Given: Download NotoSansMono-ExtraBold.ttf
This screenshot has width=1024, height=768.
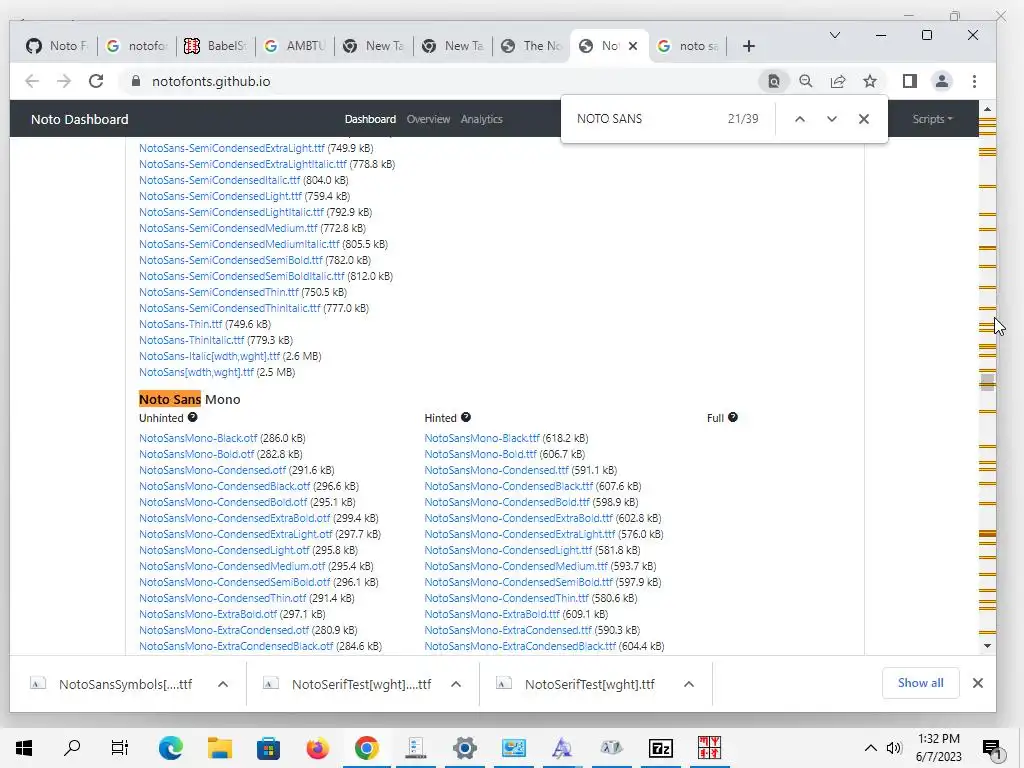Looking at the screenshot, I should click(492, 614).
